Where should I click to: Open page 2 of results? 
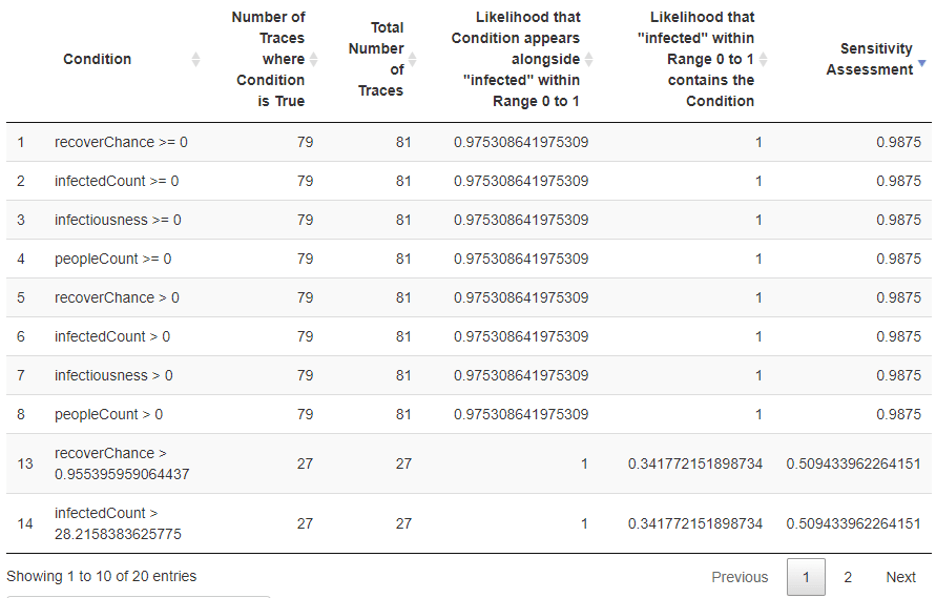click(848, 577)
